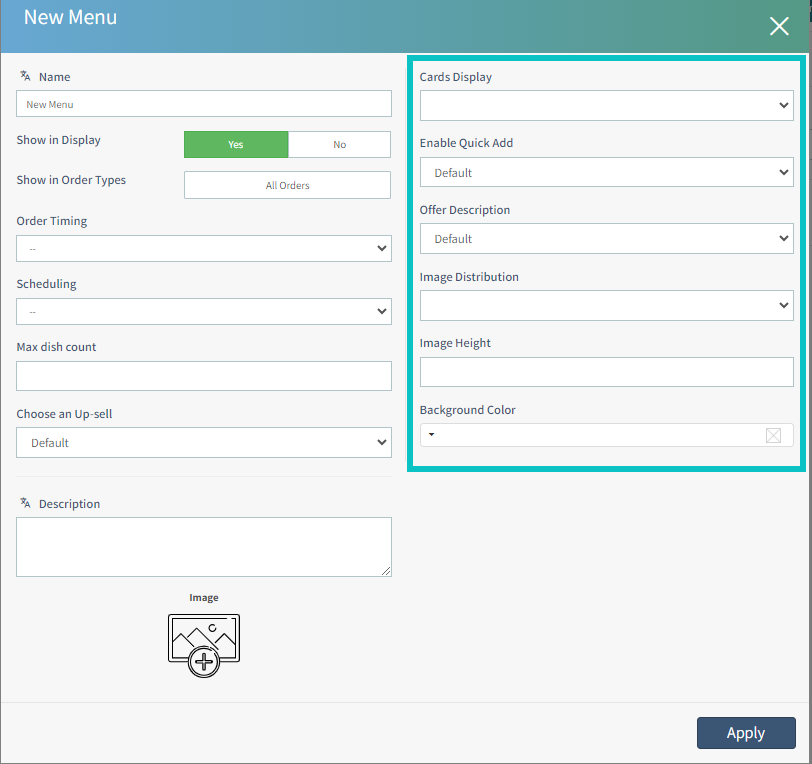Viewport: 812px width, 764px height.
Task: Click the All Orders button
Action: pos(287,185)
